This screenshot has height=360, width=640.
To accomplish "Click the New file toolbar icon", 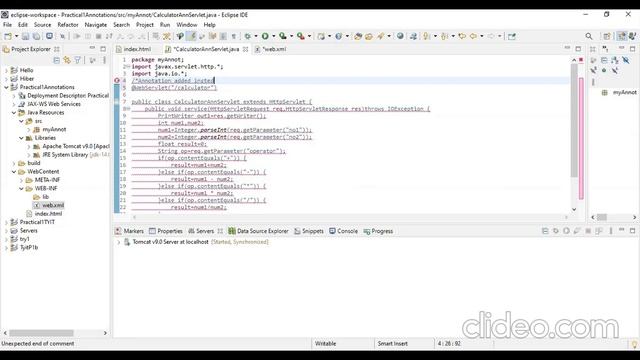I will click(x=8, y=36).
